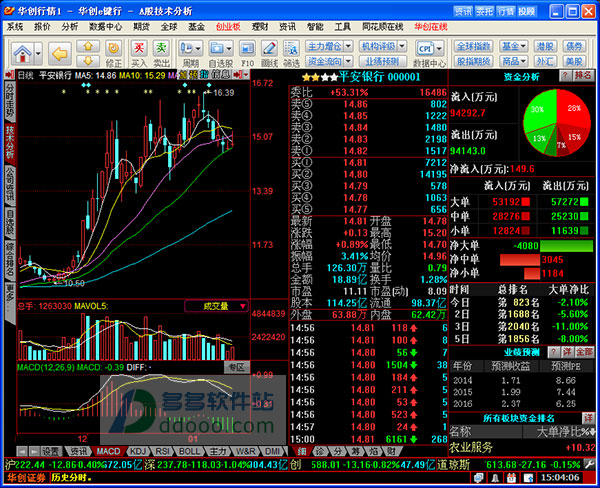The width and height of the screenshot is (600, 488).
Task: Click the 预 forecast icon in chart header
Action: [194, 74]
